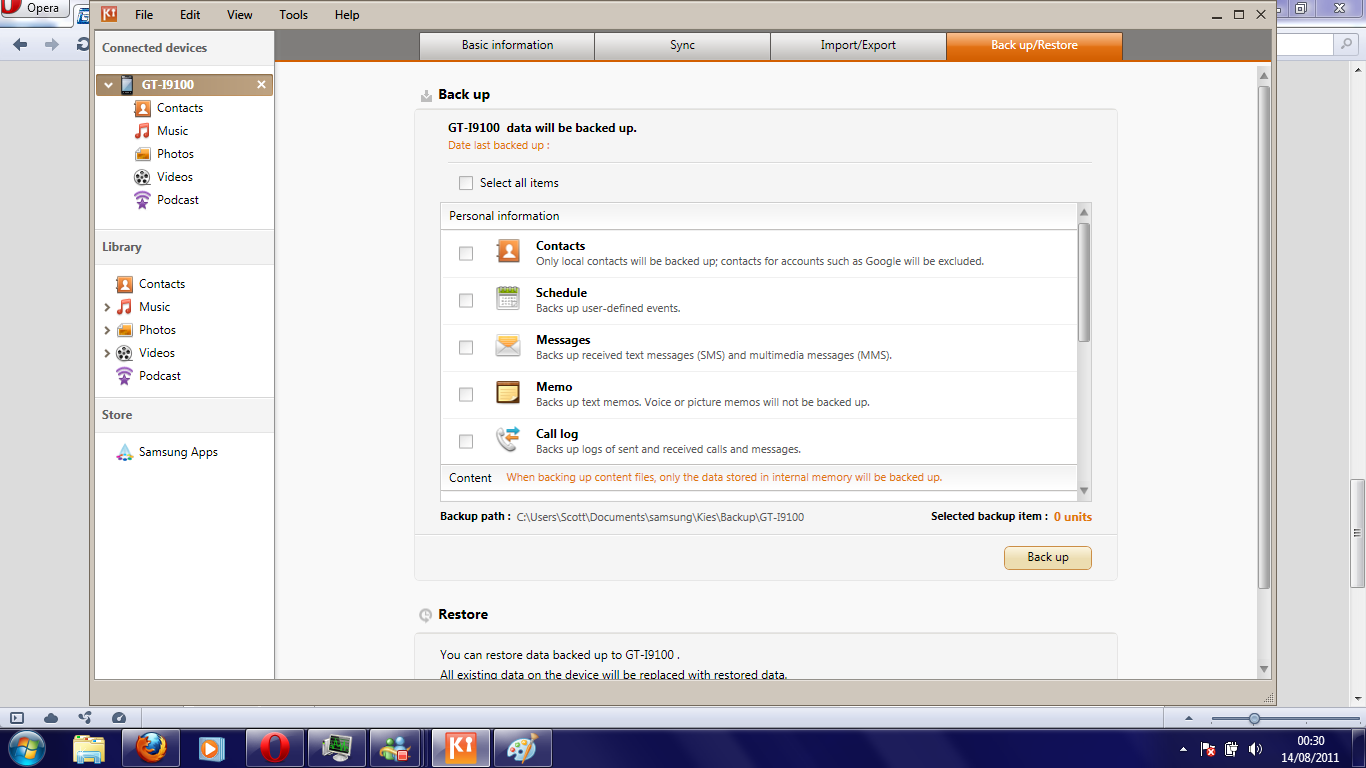This screenshot has width=1366, height=768.
Task: Open Library Photos icon
Action: pyautogui.click(x=124, y=330)
